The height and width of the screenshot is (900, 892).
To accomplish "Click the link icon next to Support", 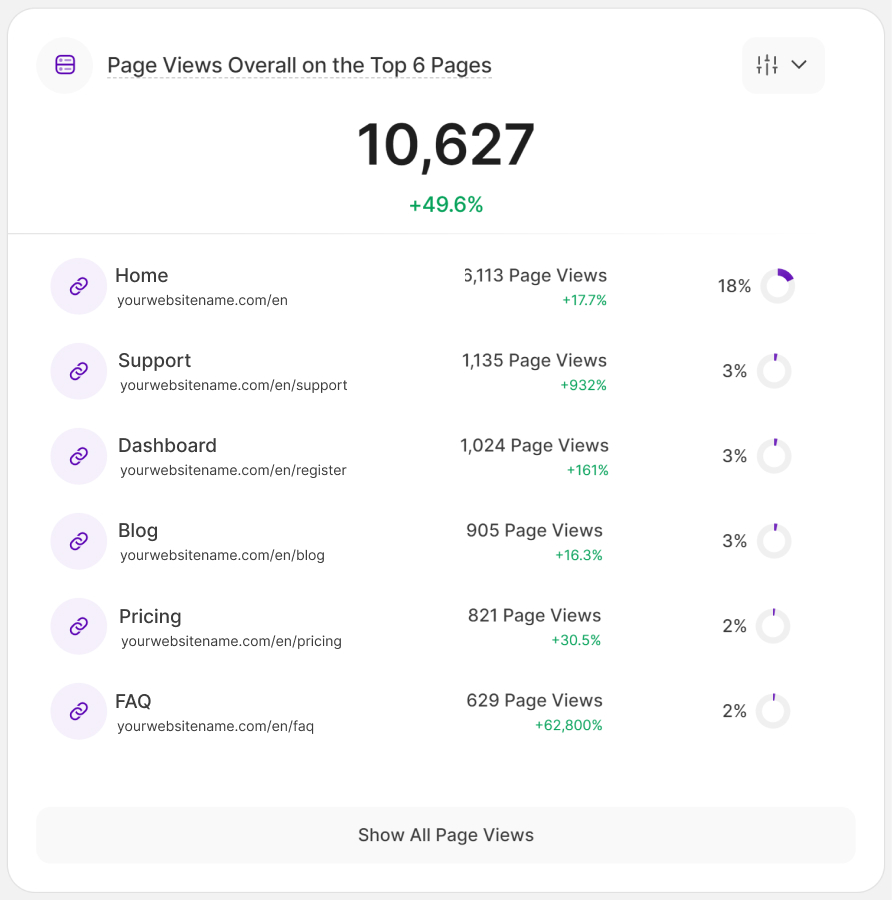I will 78,371.
